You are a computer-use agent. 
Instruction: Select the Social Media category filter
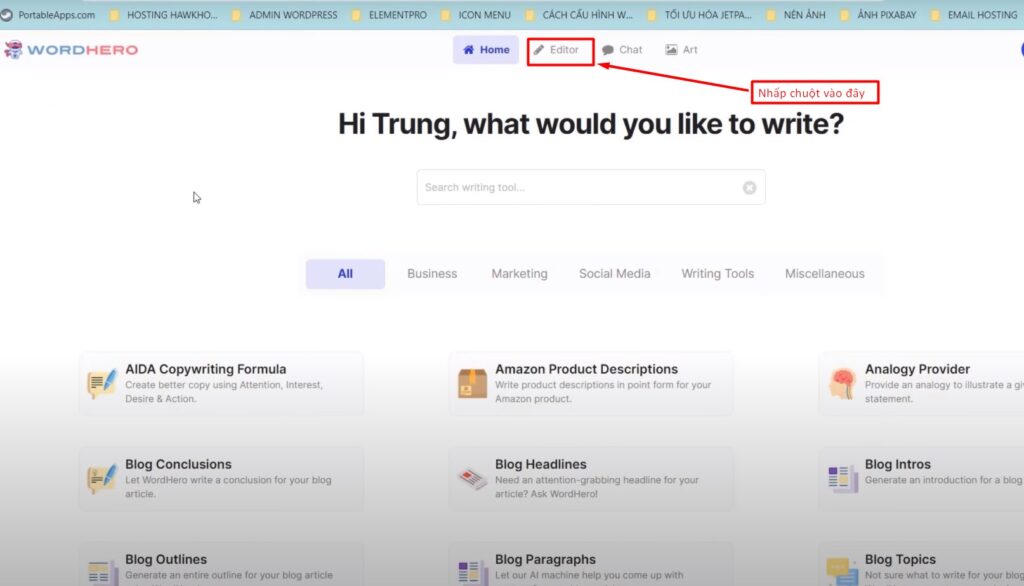tap(615, 274)
